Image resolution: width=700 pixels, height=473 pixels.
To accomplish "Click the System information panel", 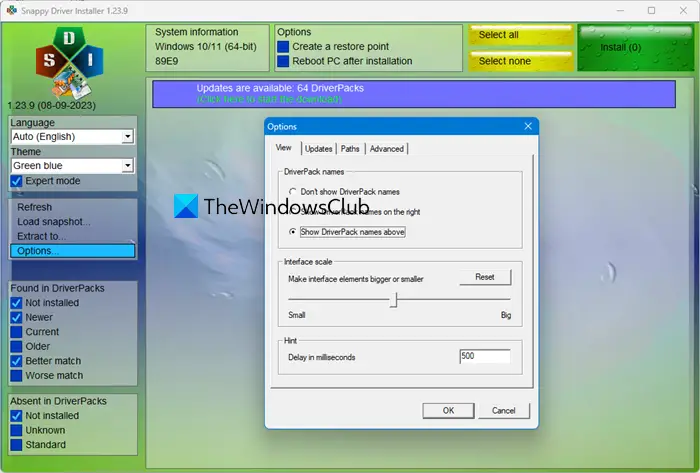I will [x=208, y=48].
